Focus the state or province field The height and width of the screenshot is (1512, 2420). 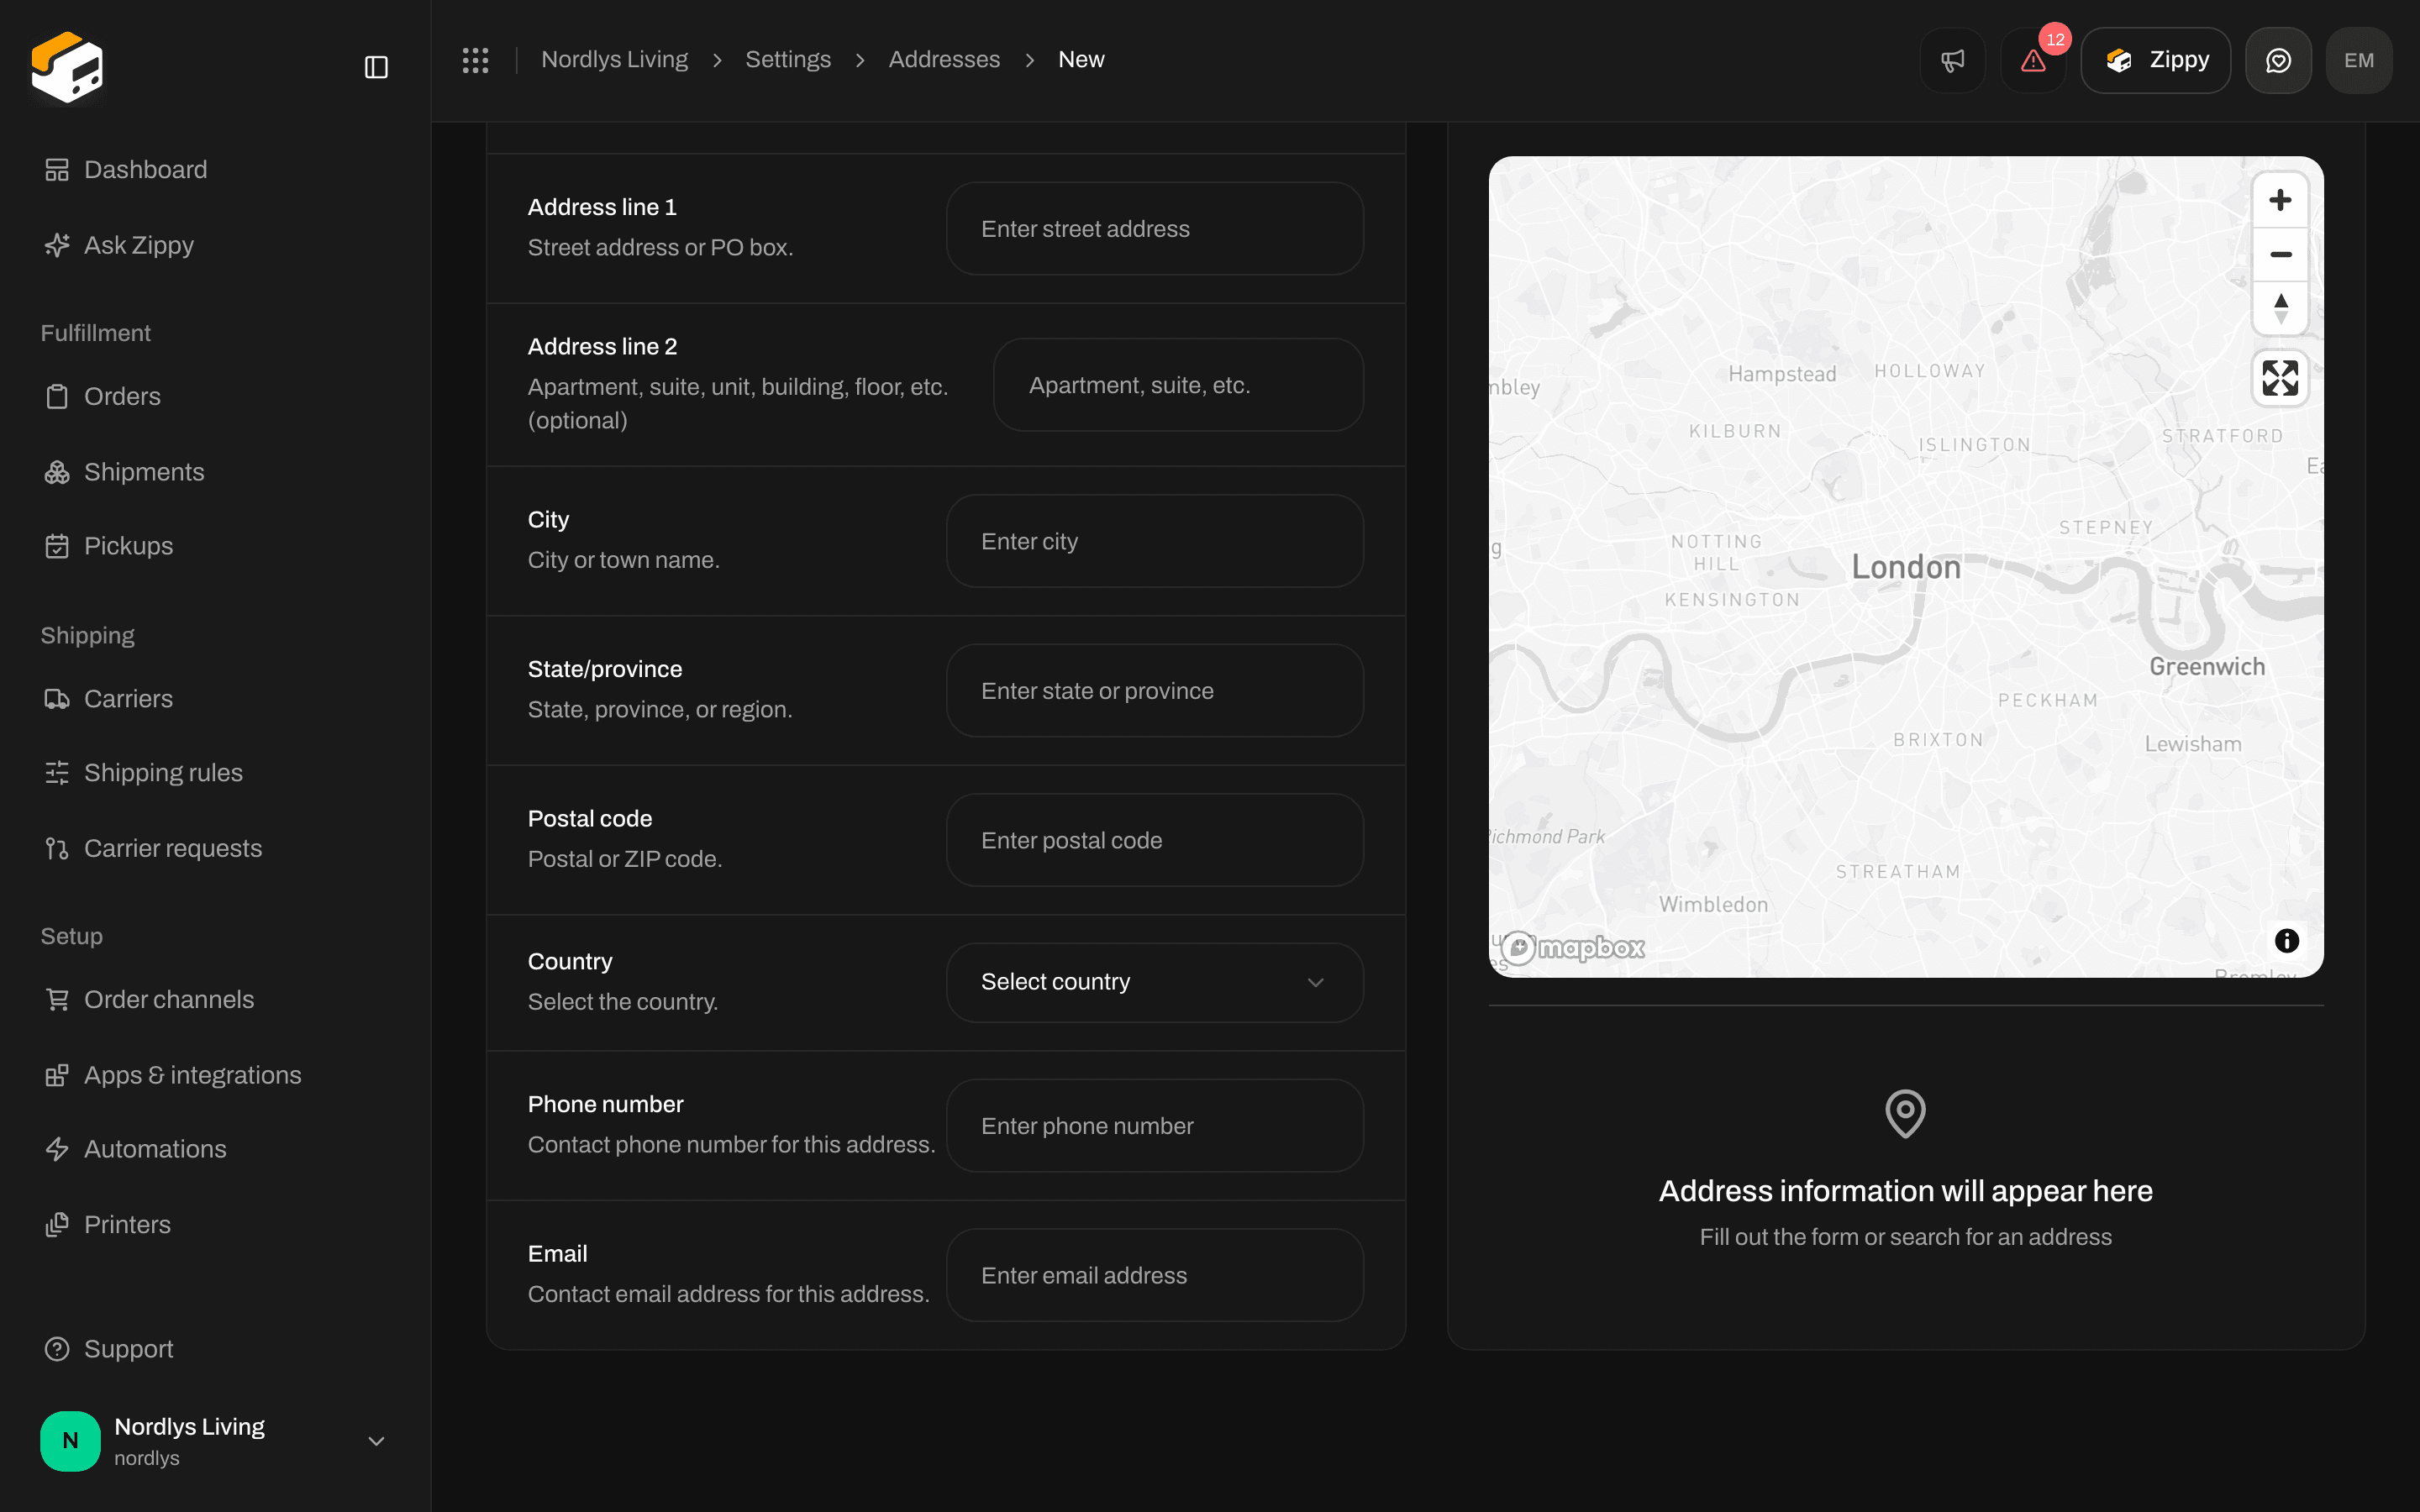pos(1154,691)
